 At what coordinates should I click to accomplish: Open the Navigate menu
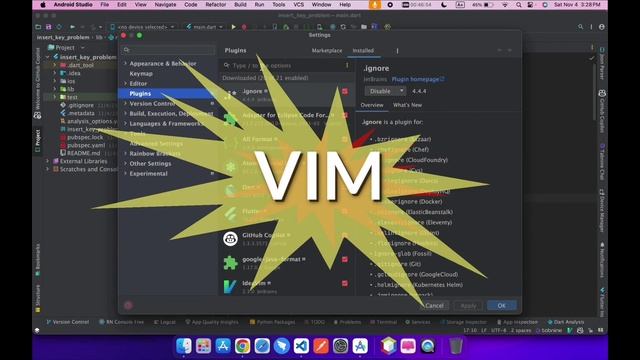165,5
